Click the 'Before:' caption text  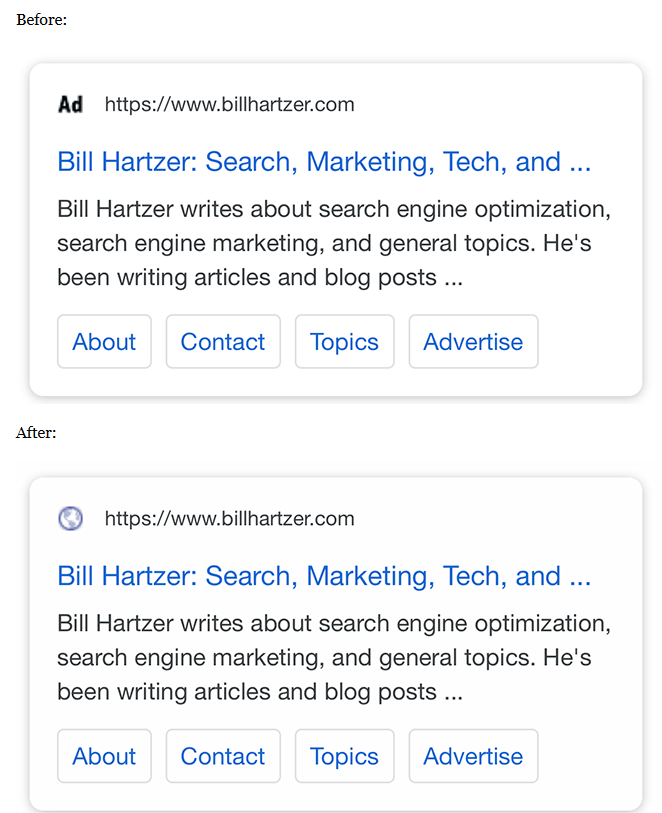(41, 20)
